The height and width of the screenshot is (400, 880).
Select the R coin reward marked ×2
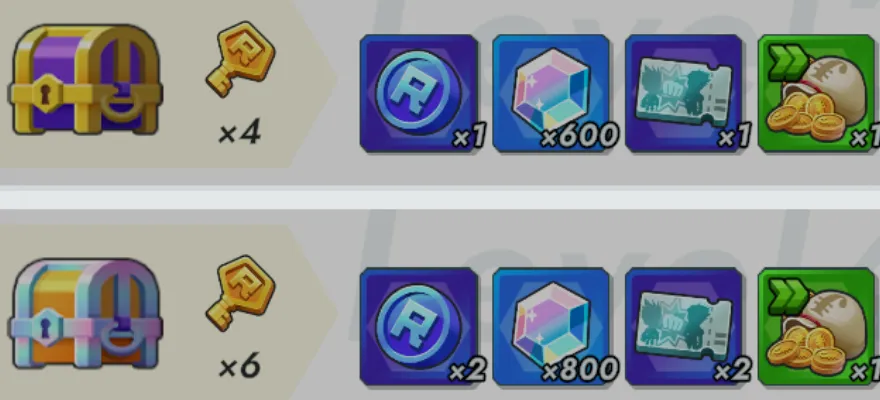click(419, 327)
